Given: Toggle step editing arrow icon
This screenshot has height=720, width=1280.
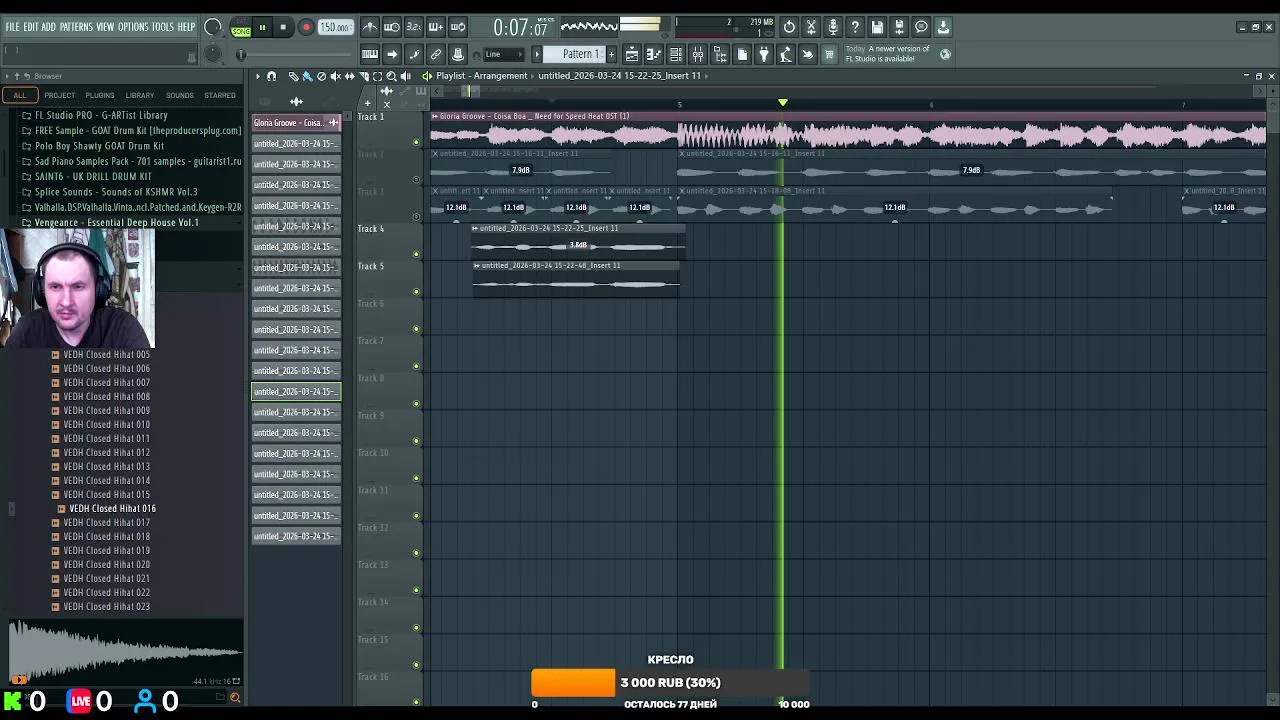Looking at the screenshot, I should coord(392,54).
